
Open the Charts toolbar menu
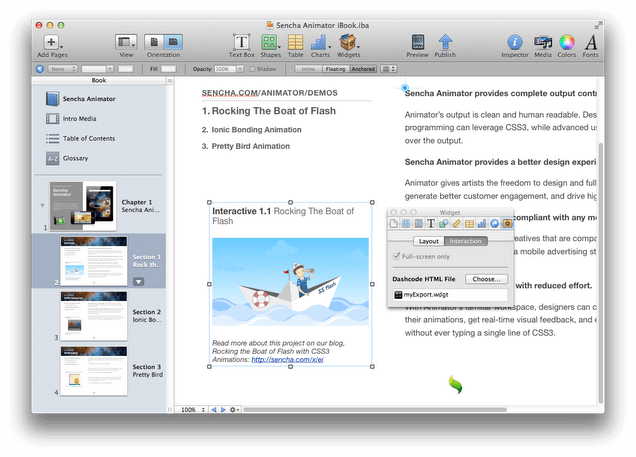coord(320,42)
